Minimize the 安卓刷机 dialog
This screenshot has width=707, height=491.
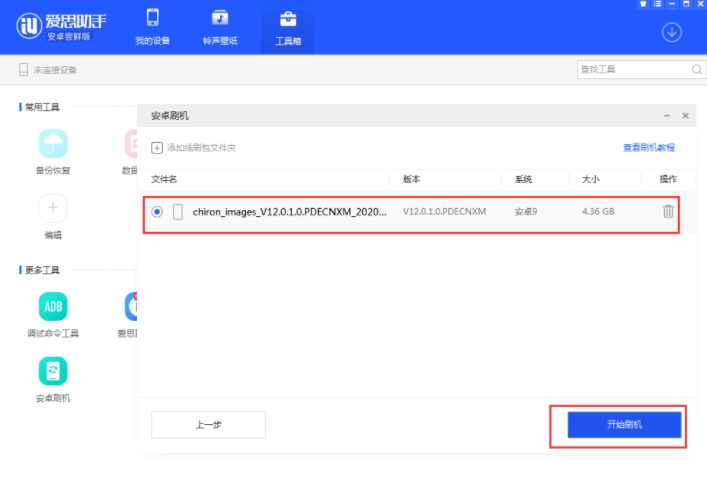click(x=666, y=117)
